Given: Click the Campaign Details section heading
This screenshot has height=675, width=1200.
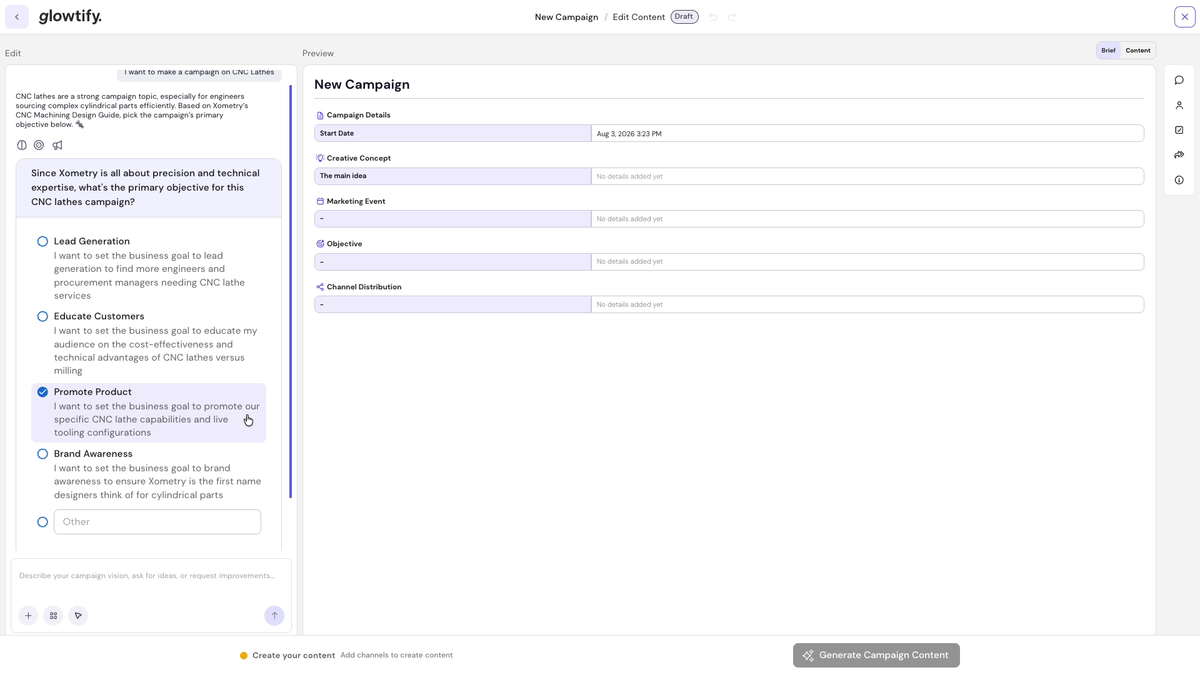Looking at the screenshot, I should click(x=358, y=115).
